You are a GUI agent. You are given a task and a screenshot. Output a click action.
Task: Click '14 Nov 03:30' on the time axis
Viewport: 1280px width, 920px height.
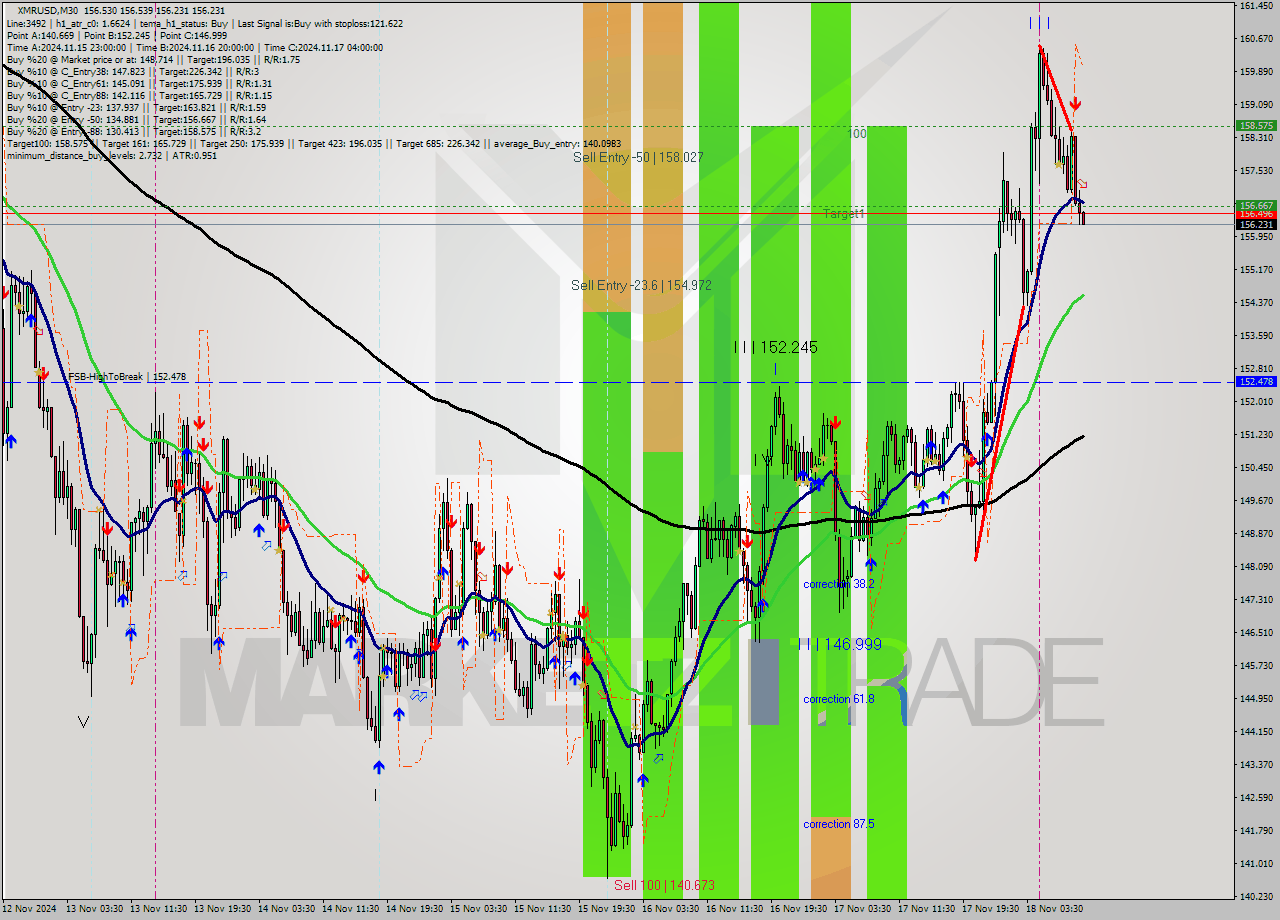[x=287, y=910]
